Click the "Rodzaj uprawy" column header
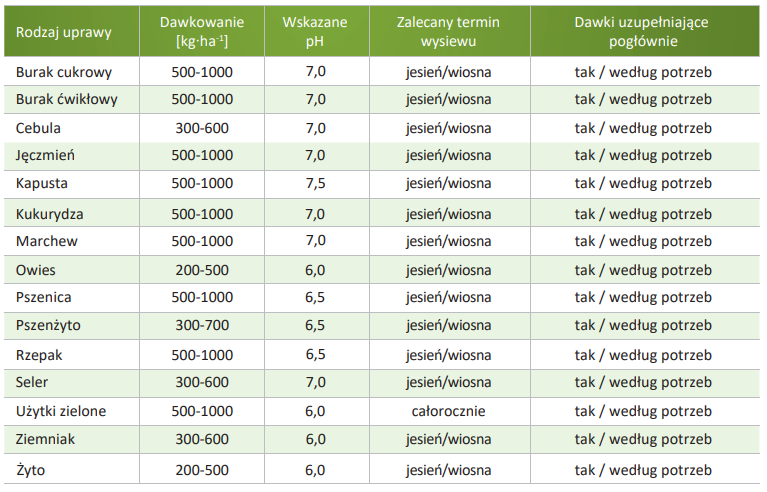This screenshot has height=492, width=767. (x=64, y=31)
